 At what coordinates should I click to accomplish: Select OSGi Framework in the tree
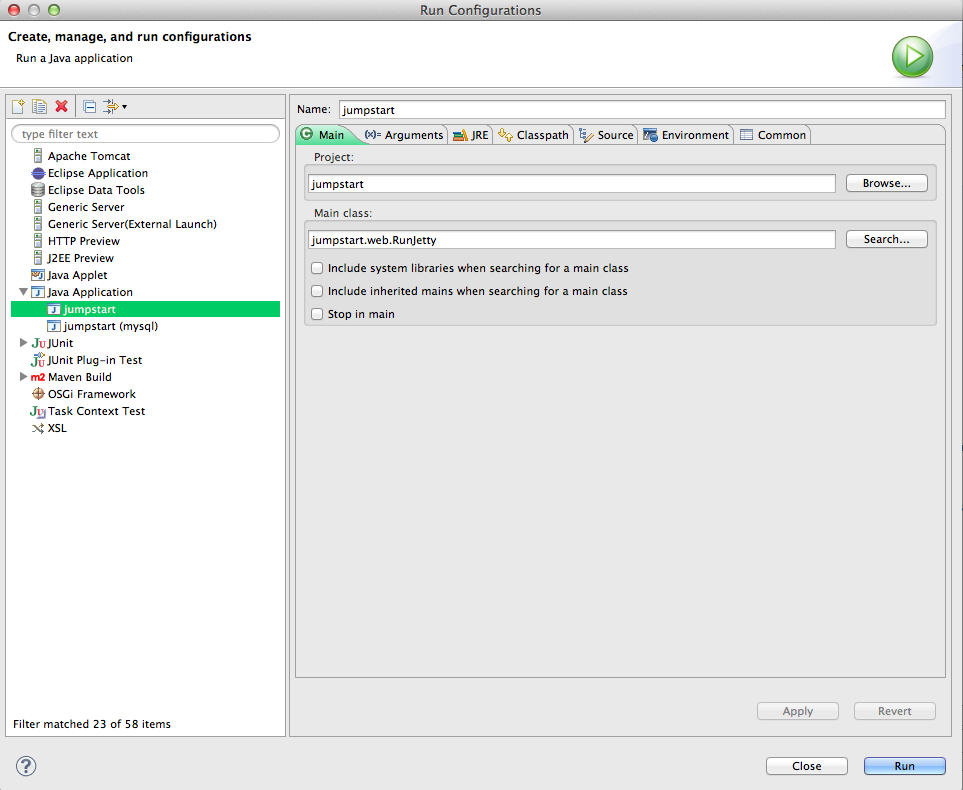pyautogui.click(x=92, y=394)
